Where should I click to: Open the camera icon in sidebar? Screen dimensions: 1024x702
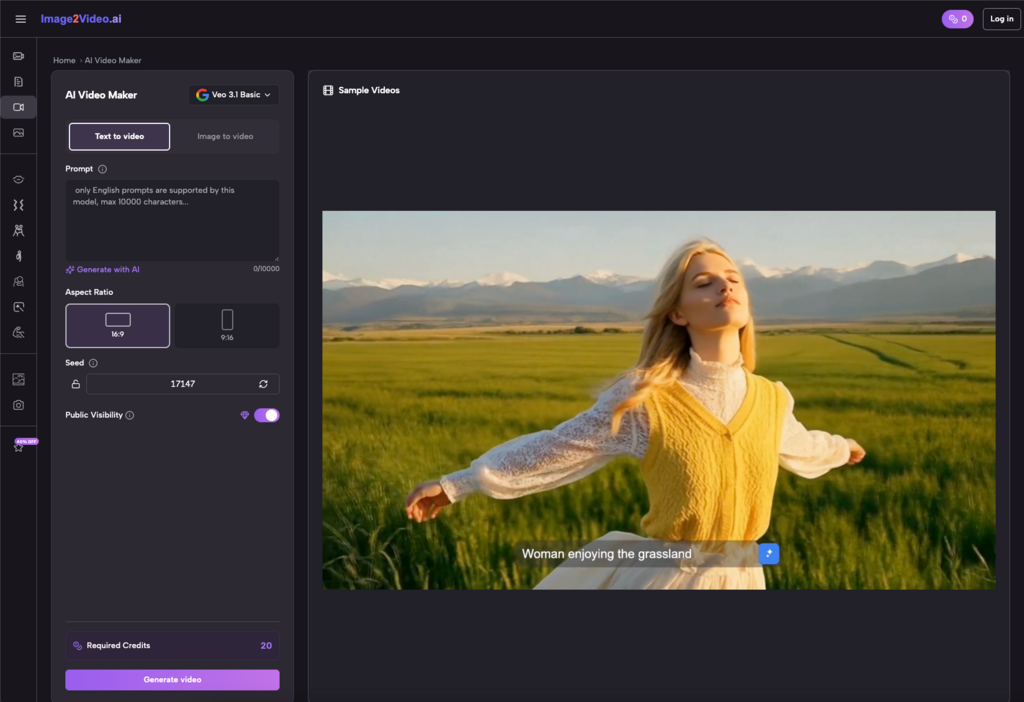click(x=18, y=405)
